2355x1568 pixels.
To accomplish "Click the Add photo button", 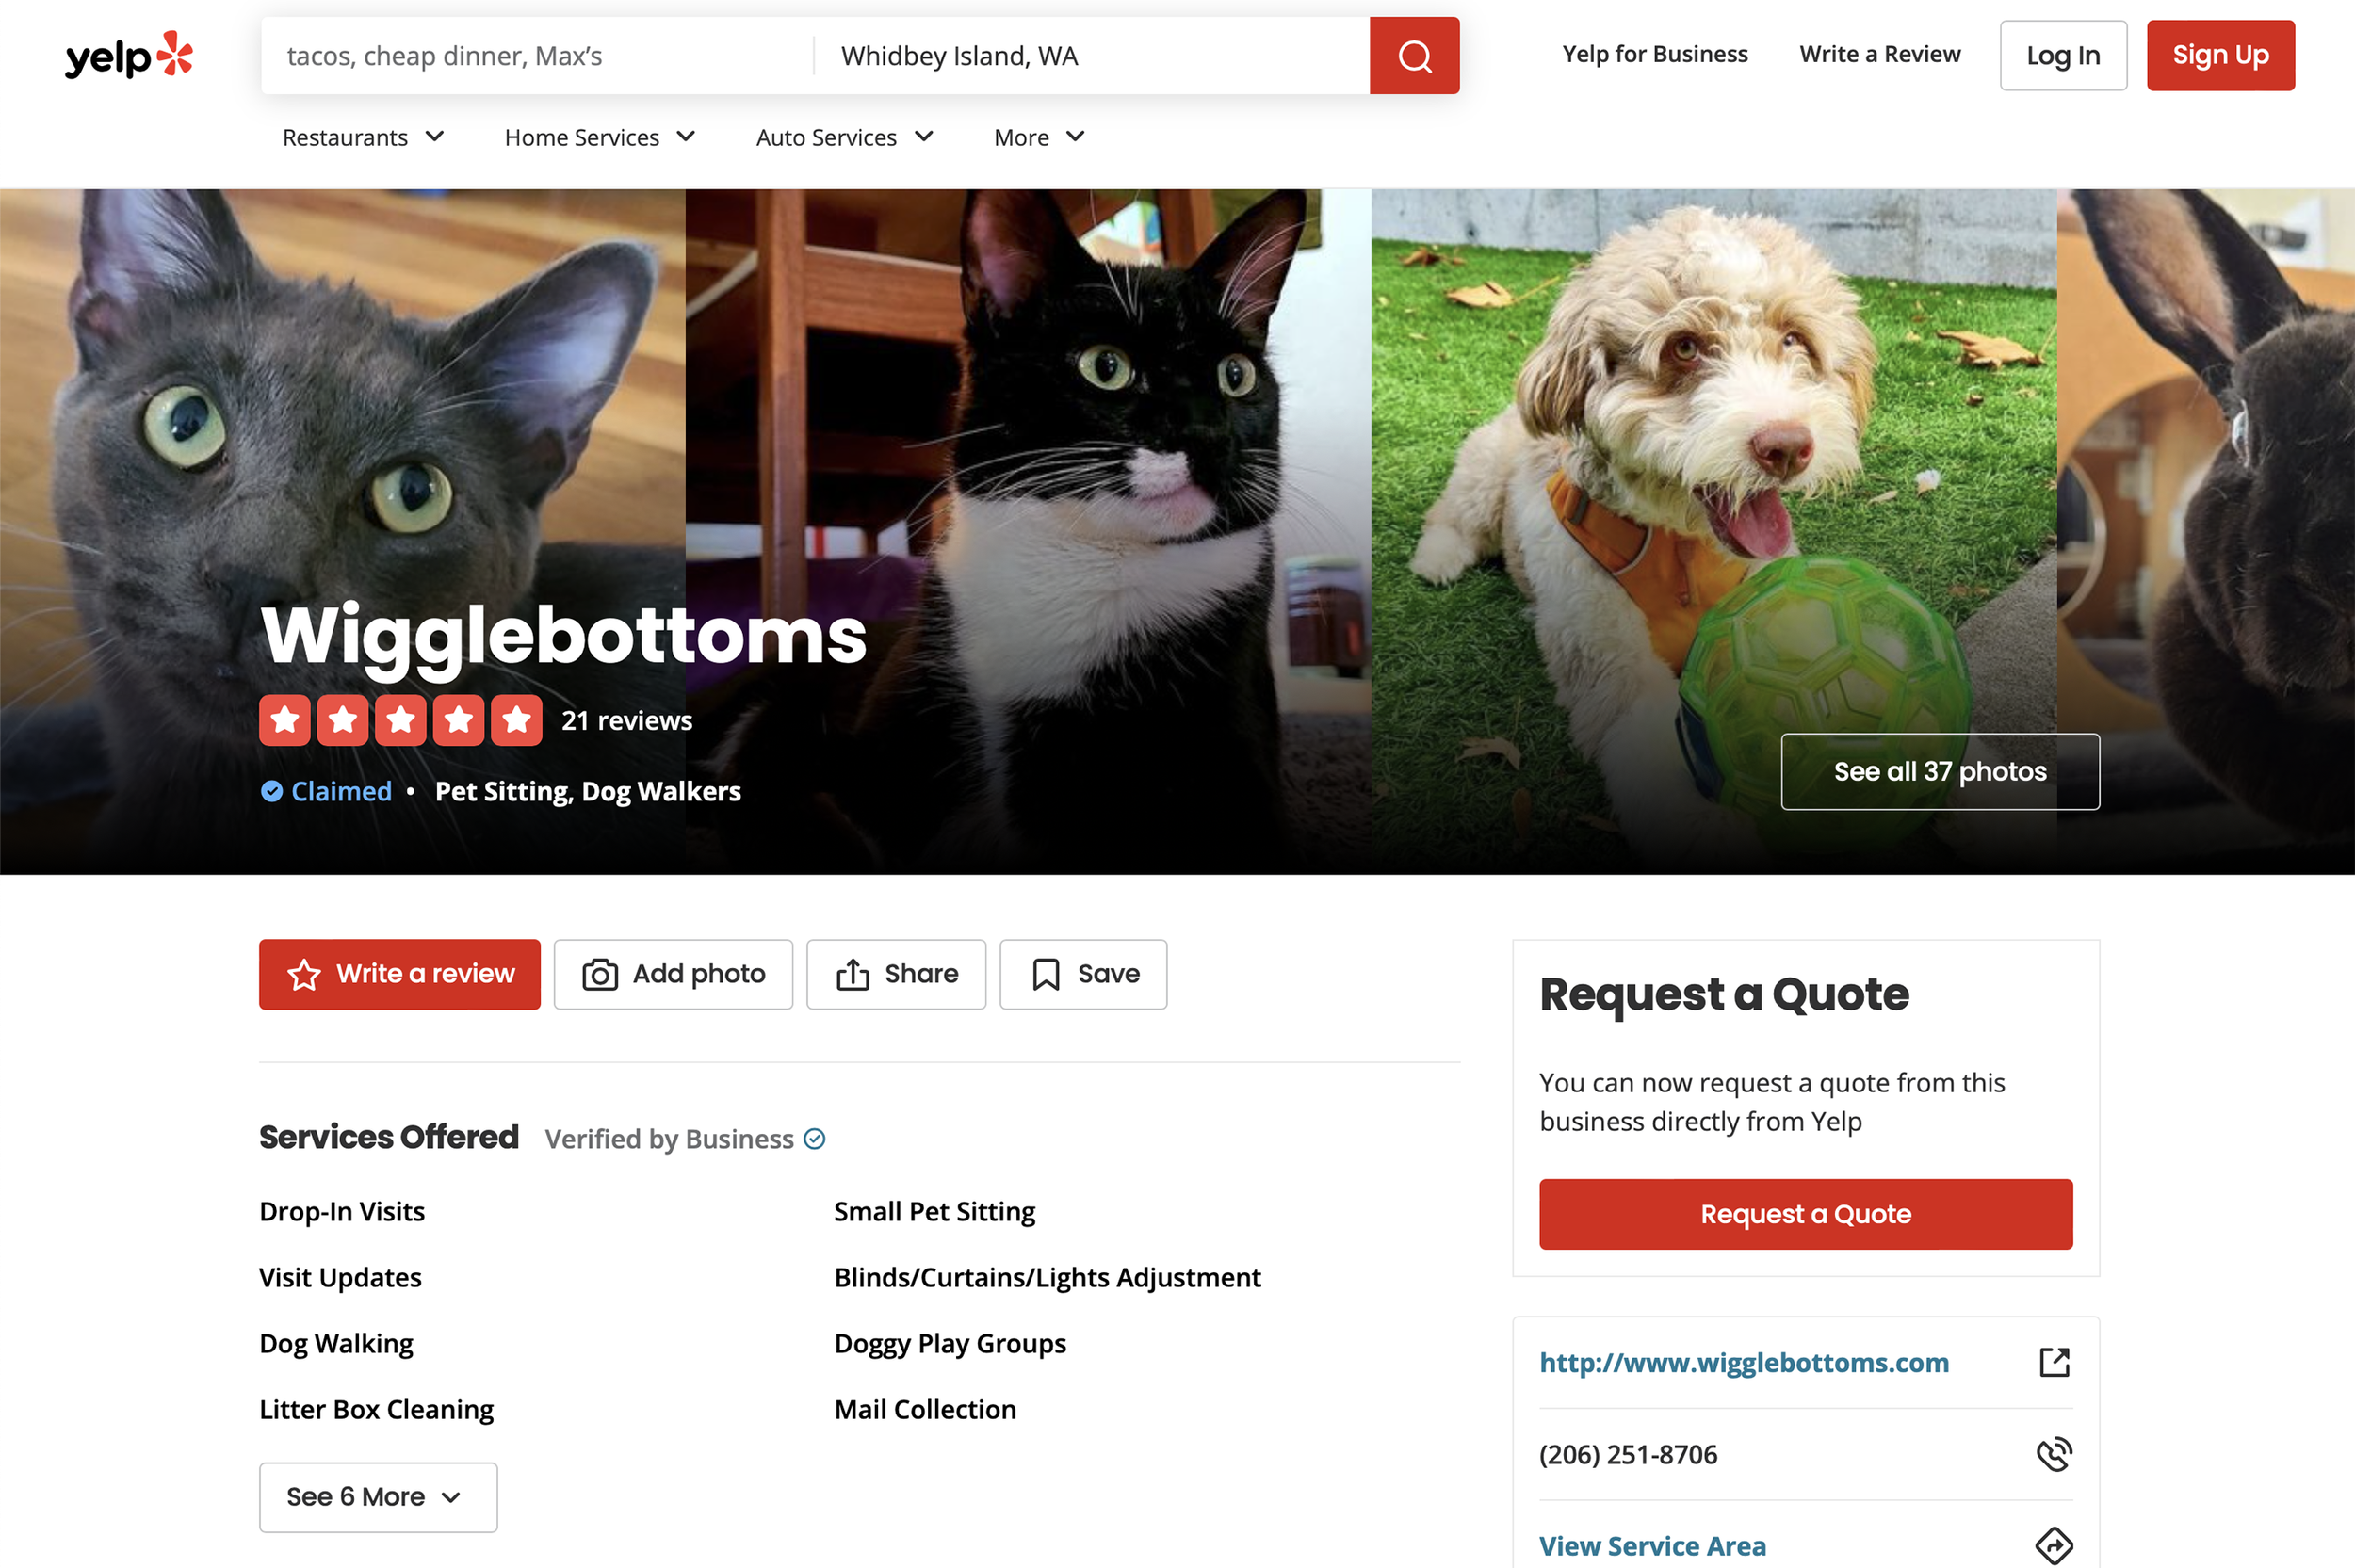I will [x=673, y=974].
